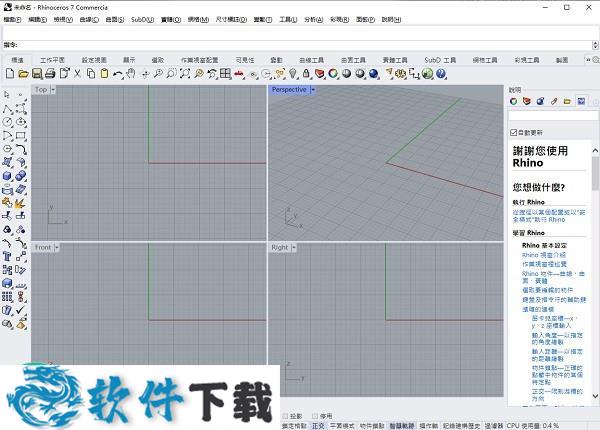Viewport: 600px width, 430px height.
Task: Open the command history dropdown arrow
Action: 595,45
